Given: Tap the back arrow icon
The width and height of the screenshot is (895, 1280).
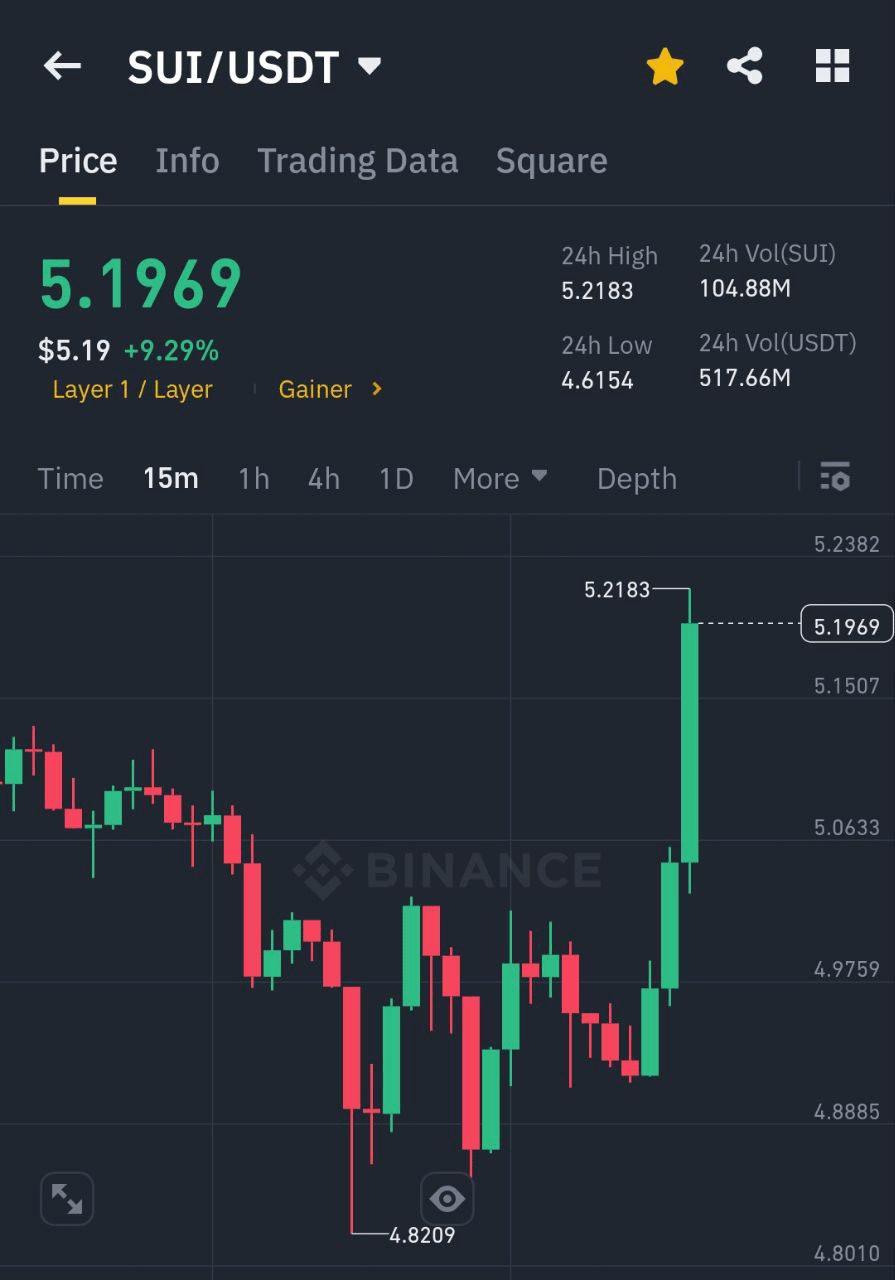Looking at the screenshot, I should (x=62, y=67).
